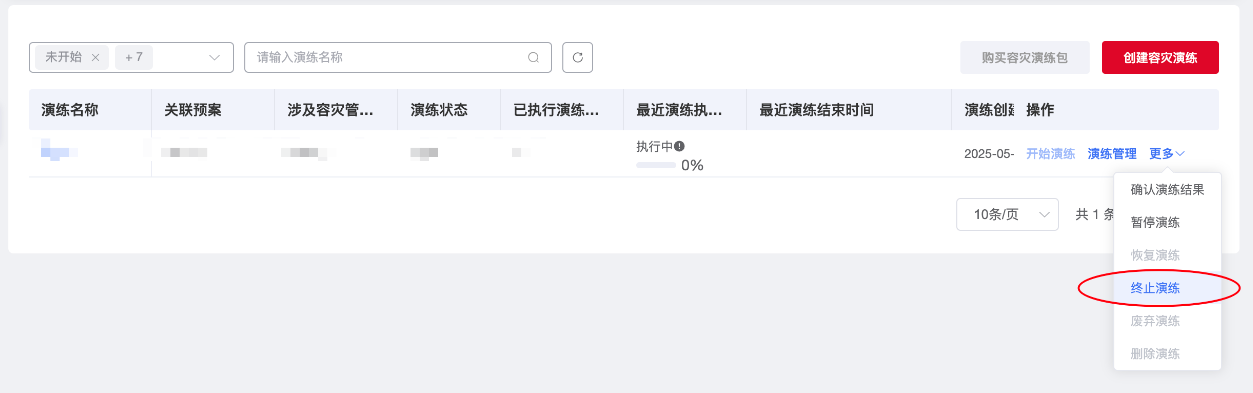Screen dimensions: 1253x393
Task: Click the search magnifier icon
Action: [x=533, y=58]
